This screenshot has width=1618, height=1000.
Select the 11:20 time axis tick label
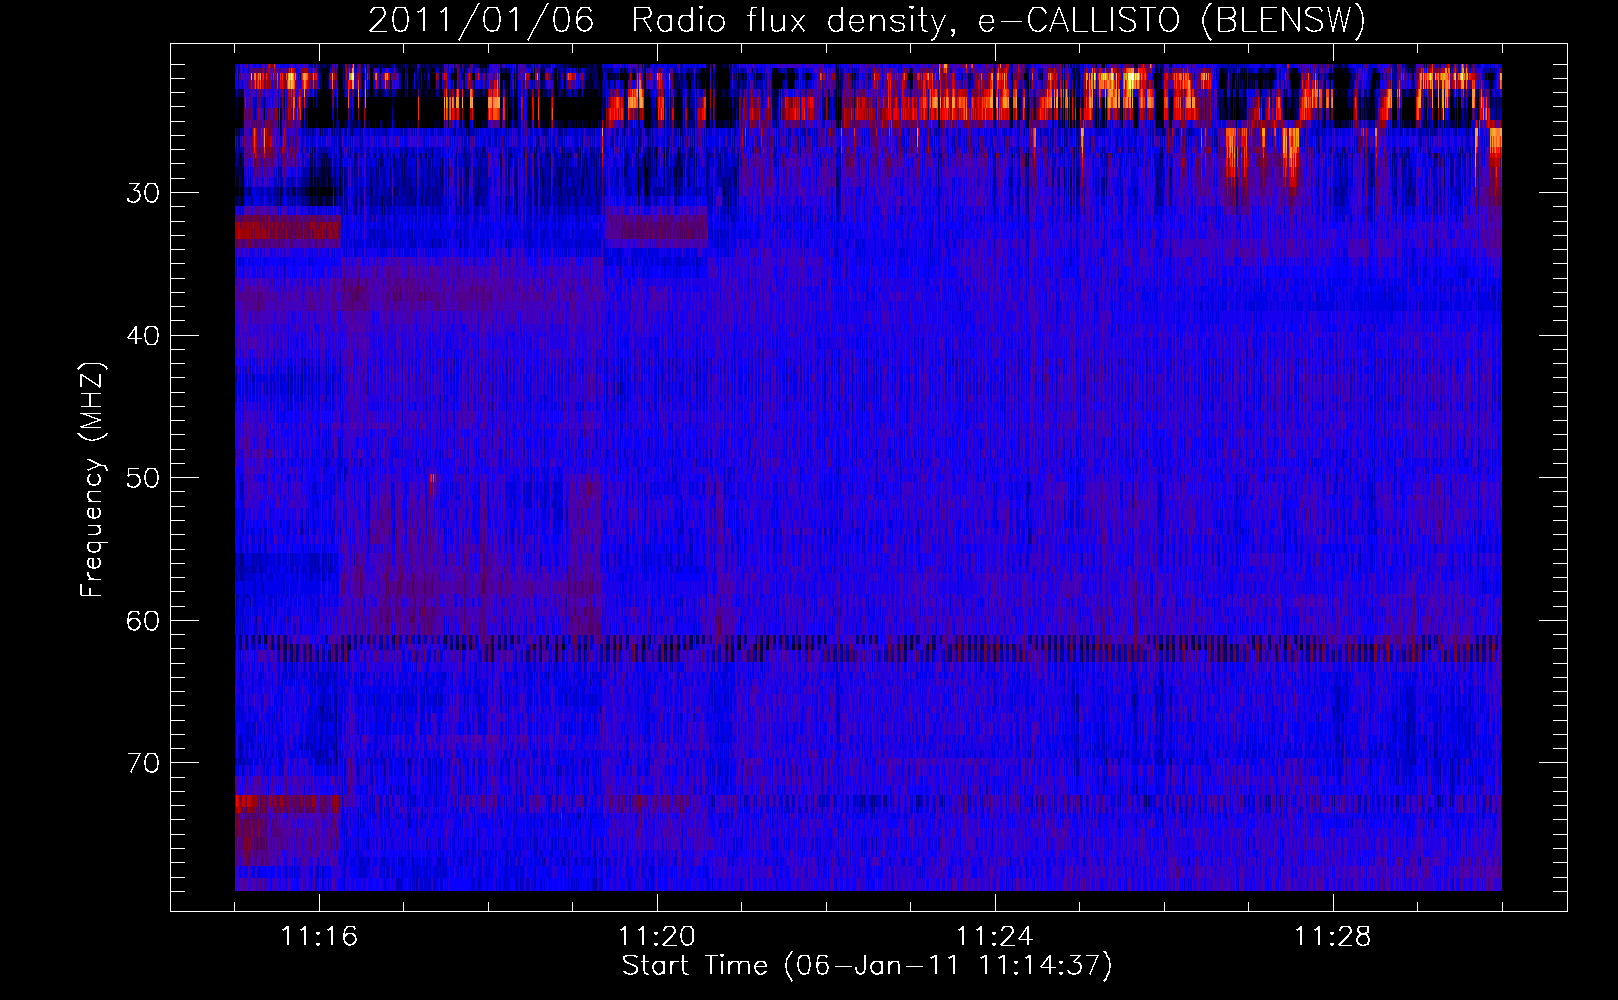click(x=657, y=937)
